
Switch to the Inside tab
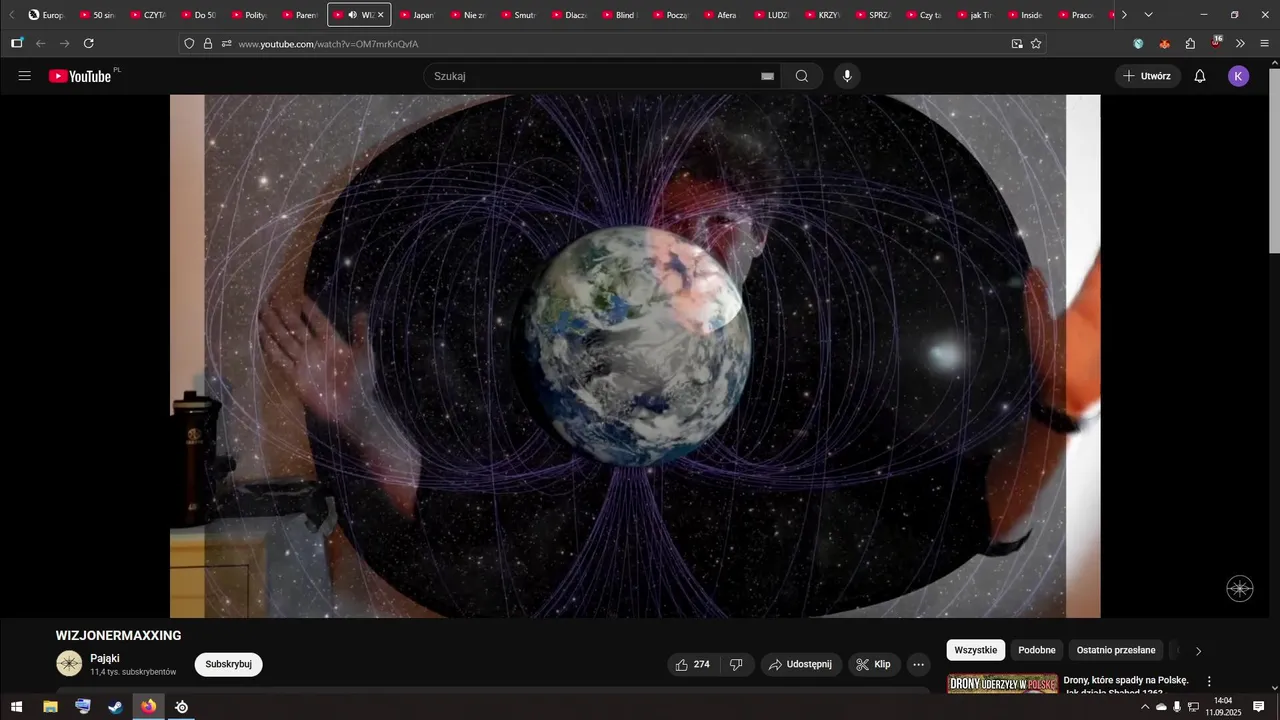tap(1025, 15)
